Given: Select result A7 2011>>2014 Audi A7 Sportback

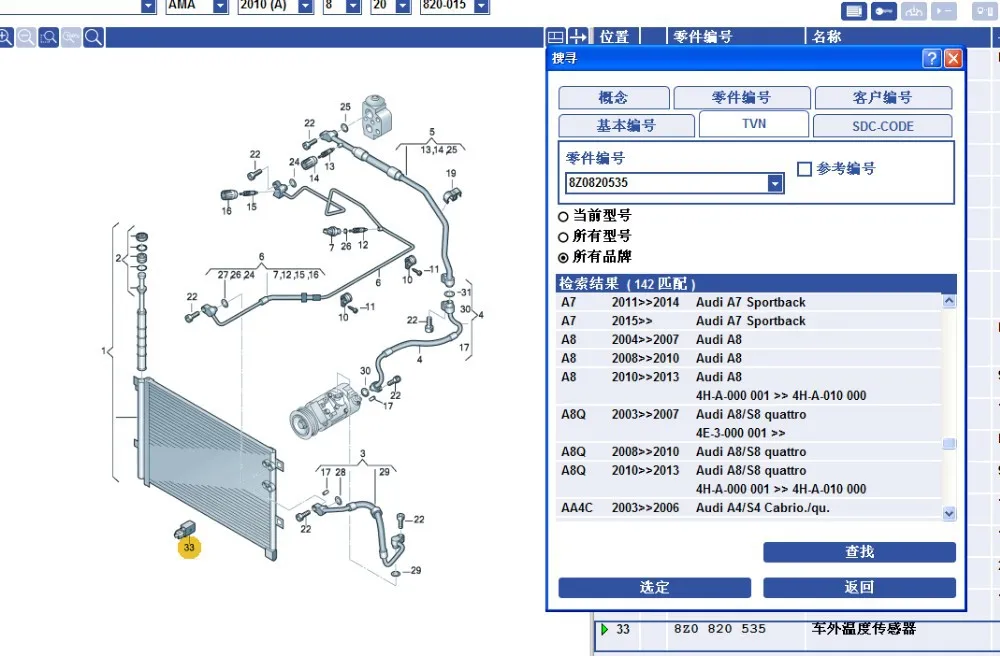Looking at the screenshot, I should pos(748,302).
